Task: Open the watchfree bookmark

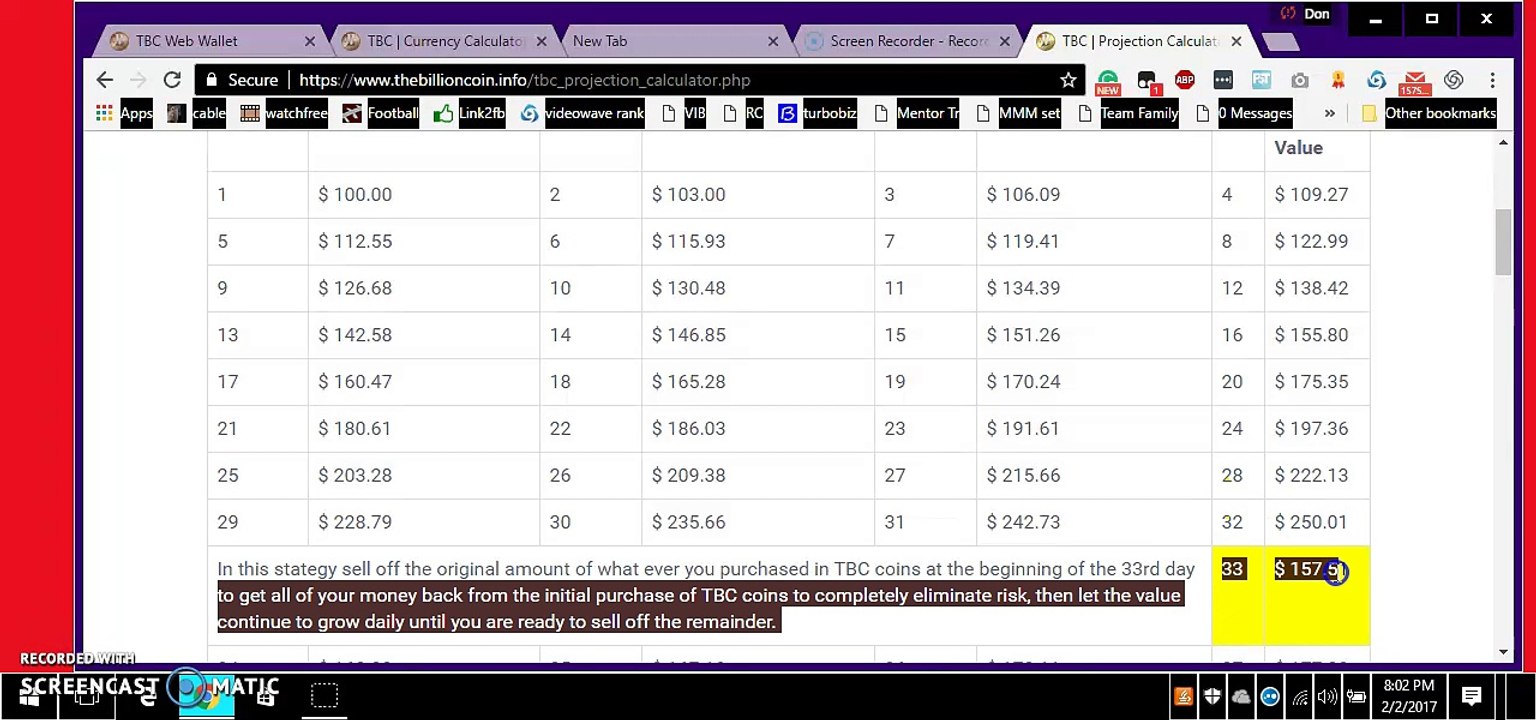Action: (284, 113)
